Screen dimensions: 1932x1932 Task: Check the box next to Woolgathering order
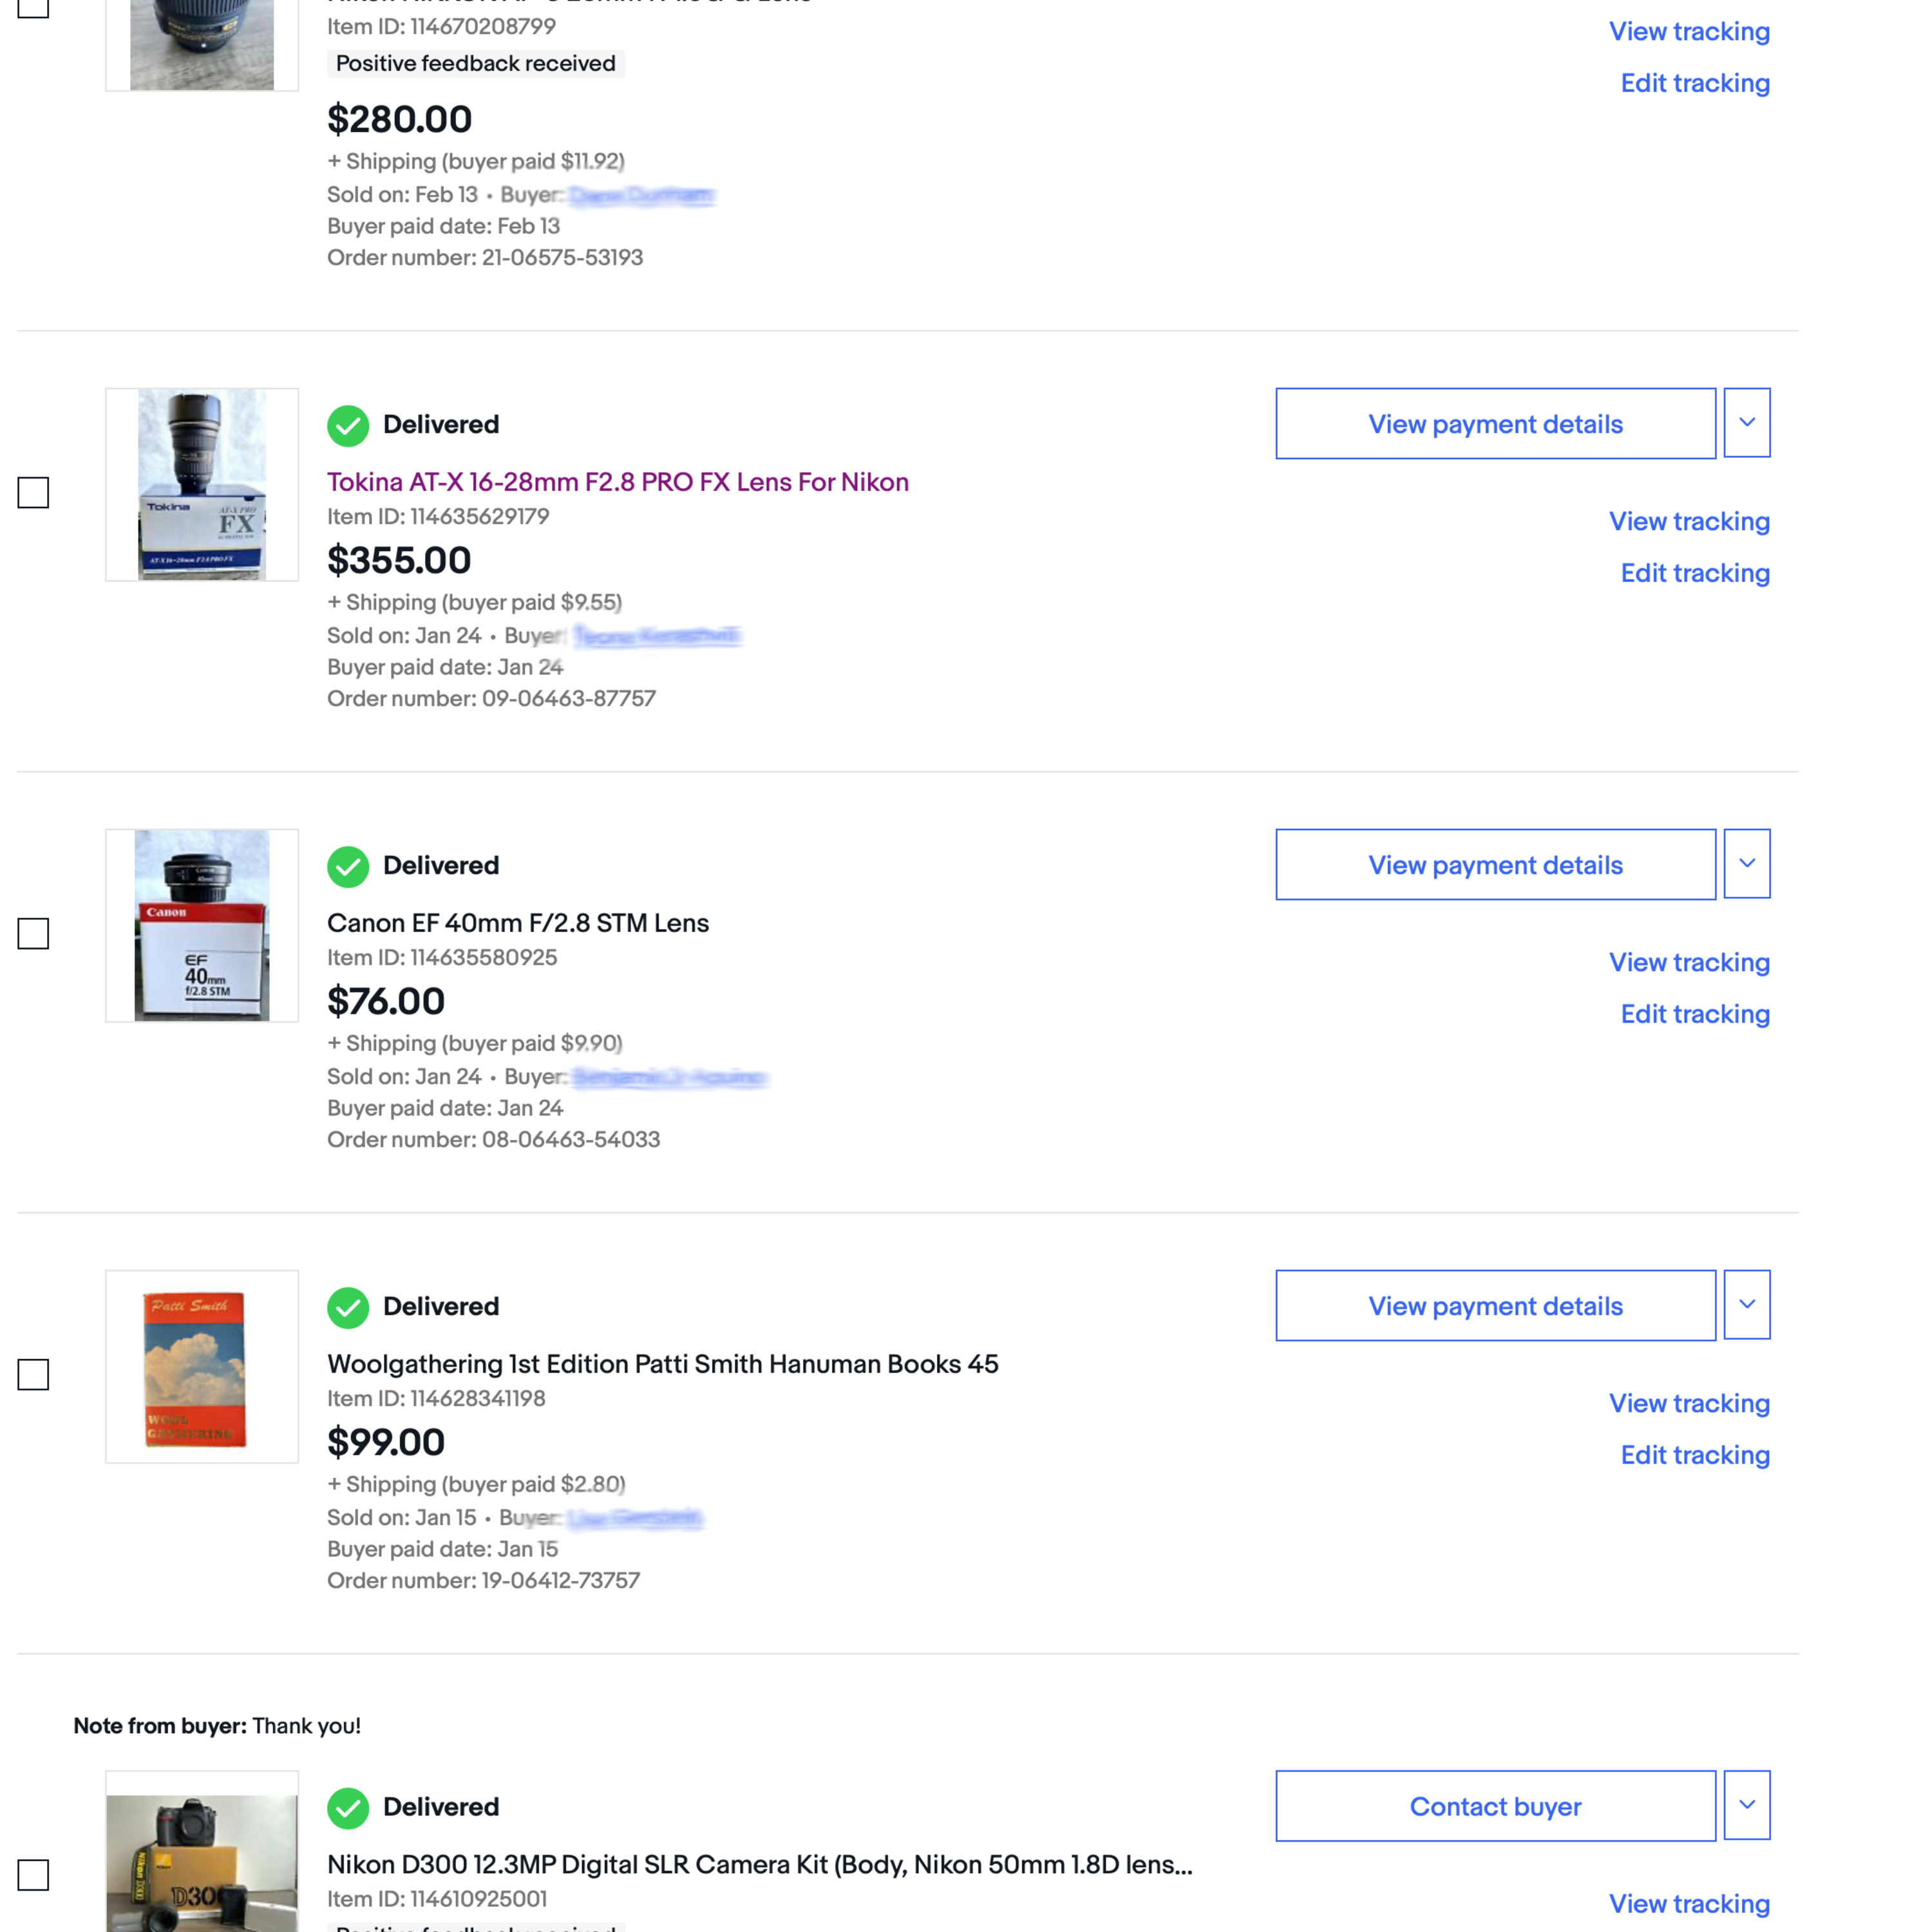(x=33, y=1374)
